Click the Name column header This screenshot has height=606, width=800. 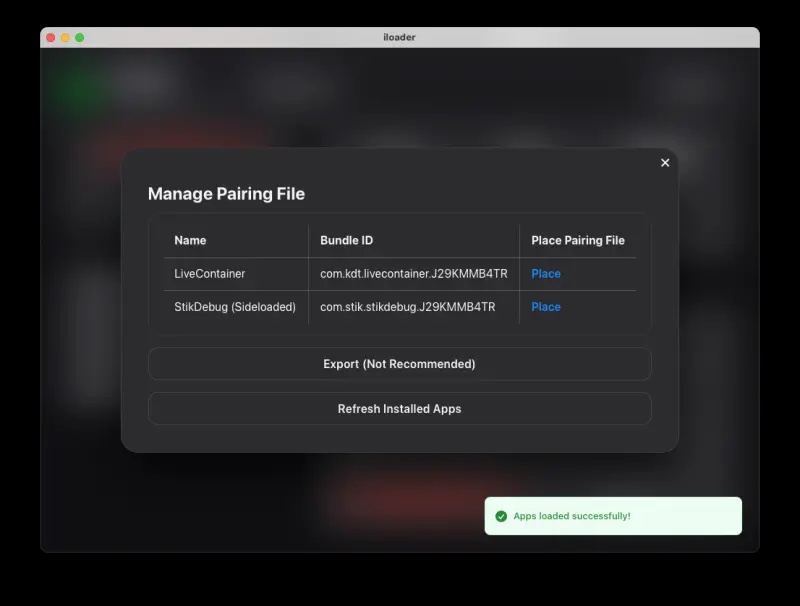[x=190, y=240]
